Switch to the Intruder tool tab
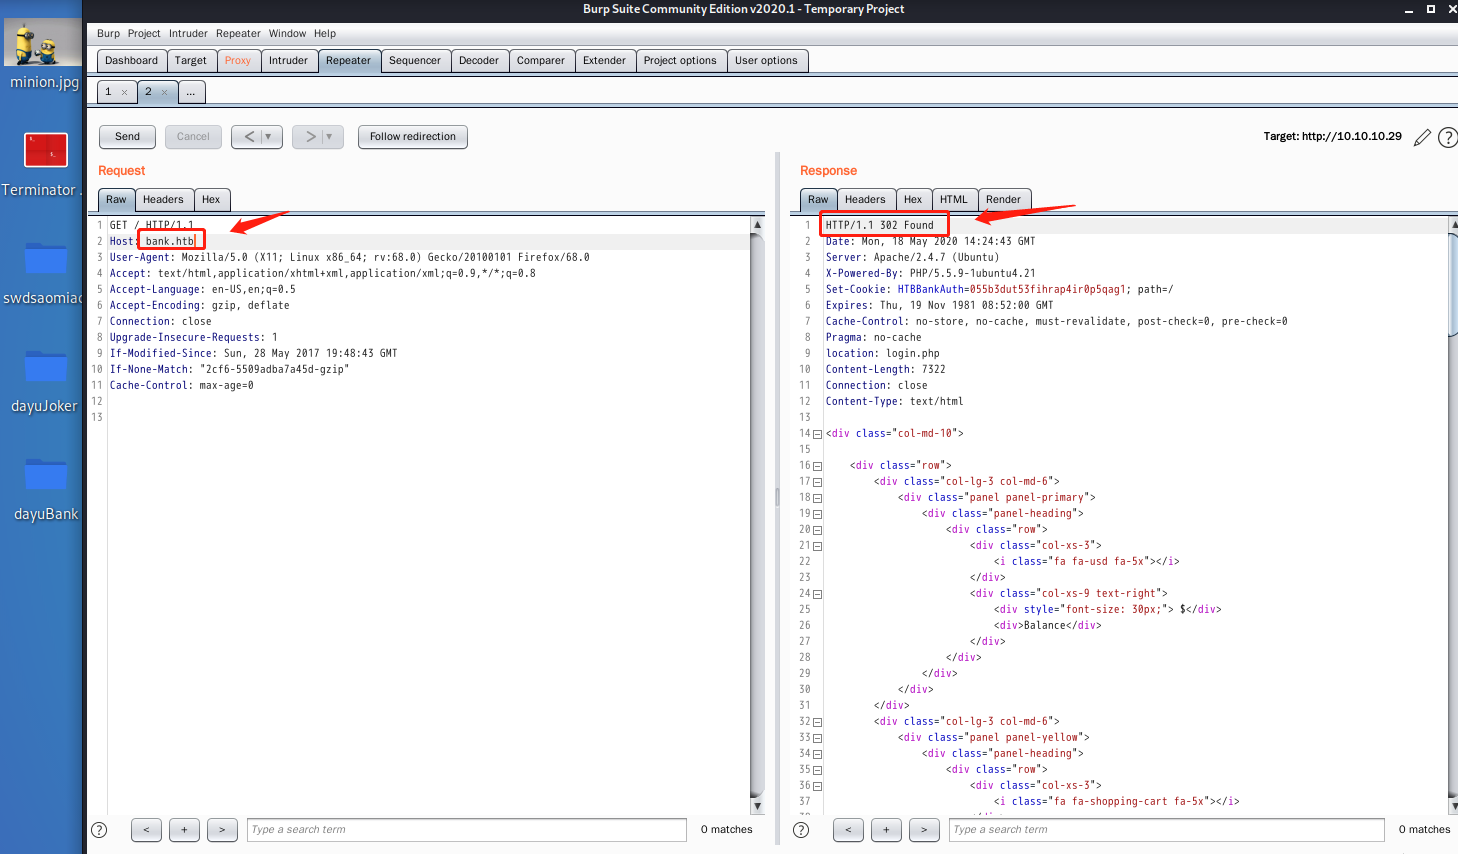Screen dimensions: 1458x854 pos(288,61)
